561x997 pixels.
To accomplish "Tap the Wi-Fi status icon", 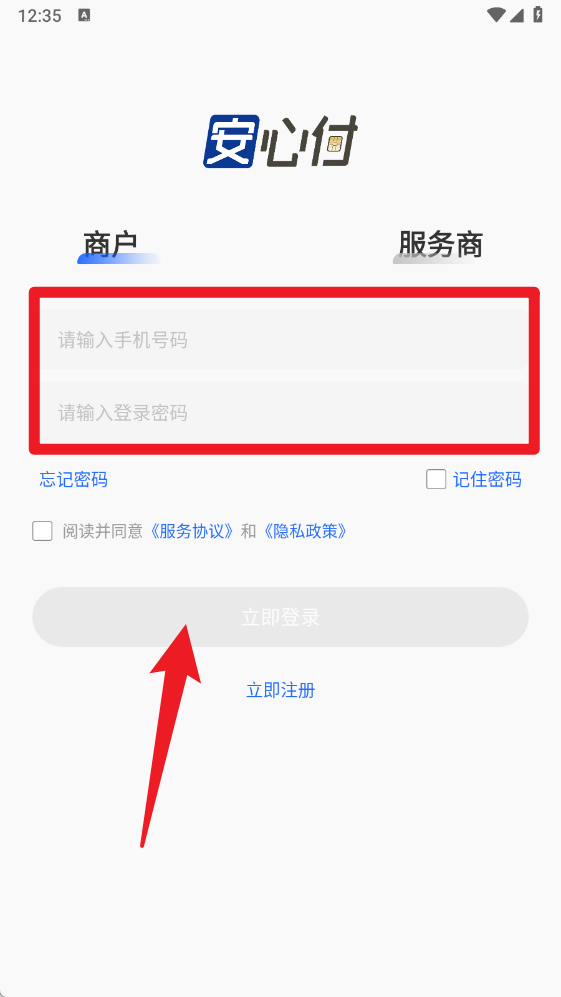I will [x=496, y=15].
